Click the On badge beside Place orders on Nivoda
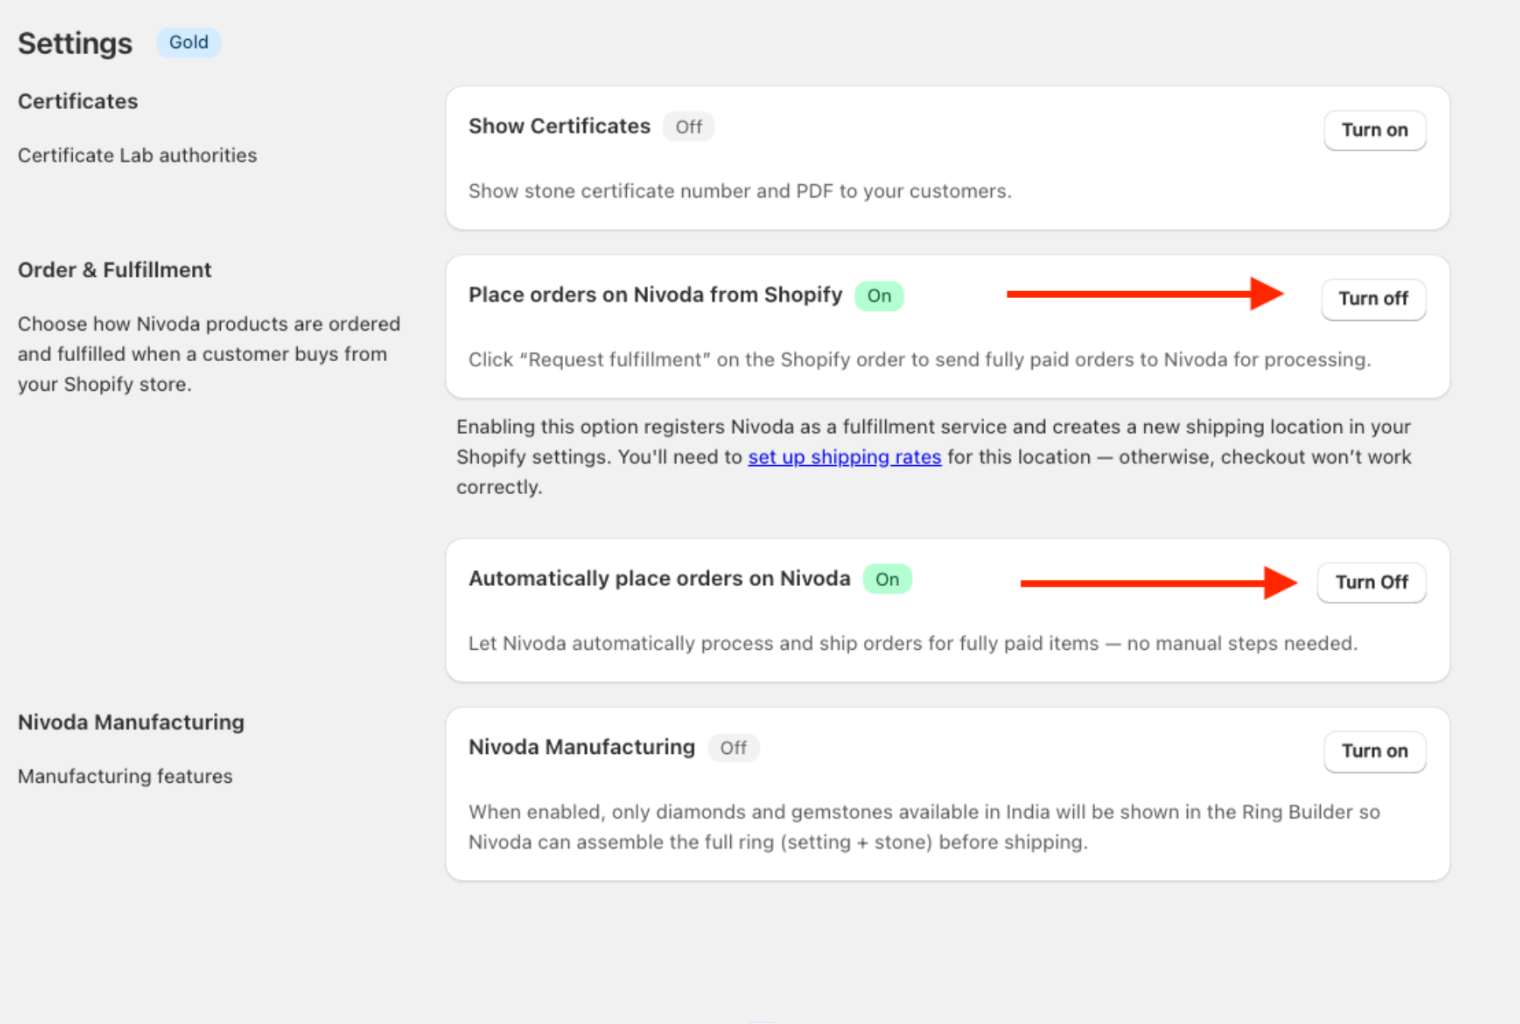1520x1024 pixels. pyautogui.click(x=879, y=296)
